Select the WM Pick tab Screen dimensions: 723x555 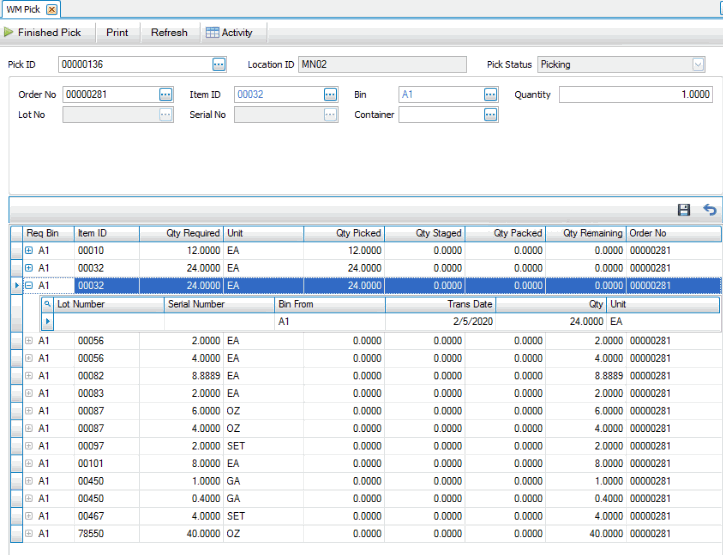point(25,8)
